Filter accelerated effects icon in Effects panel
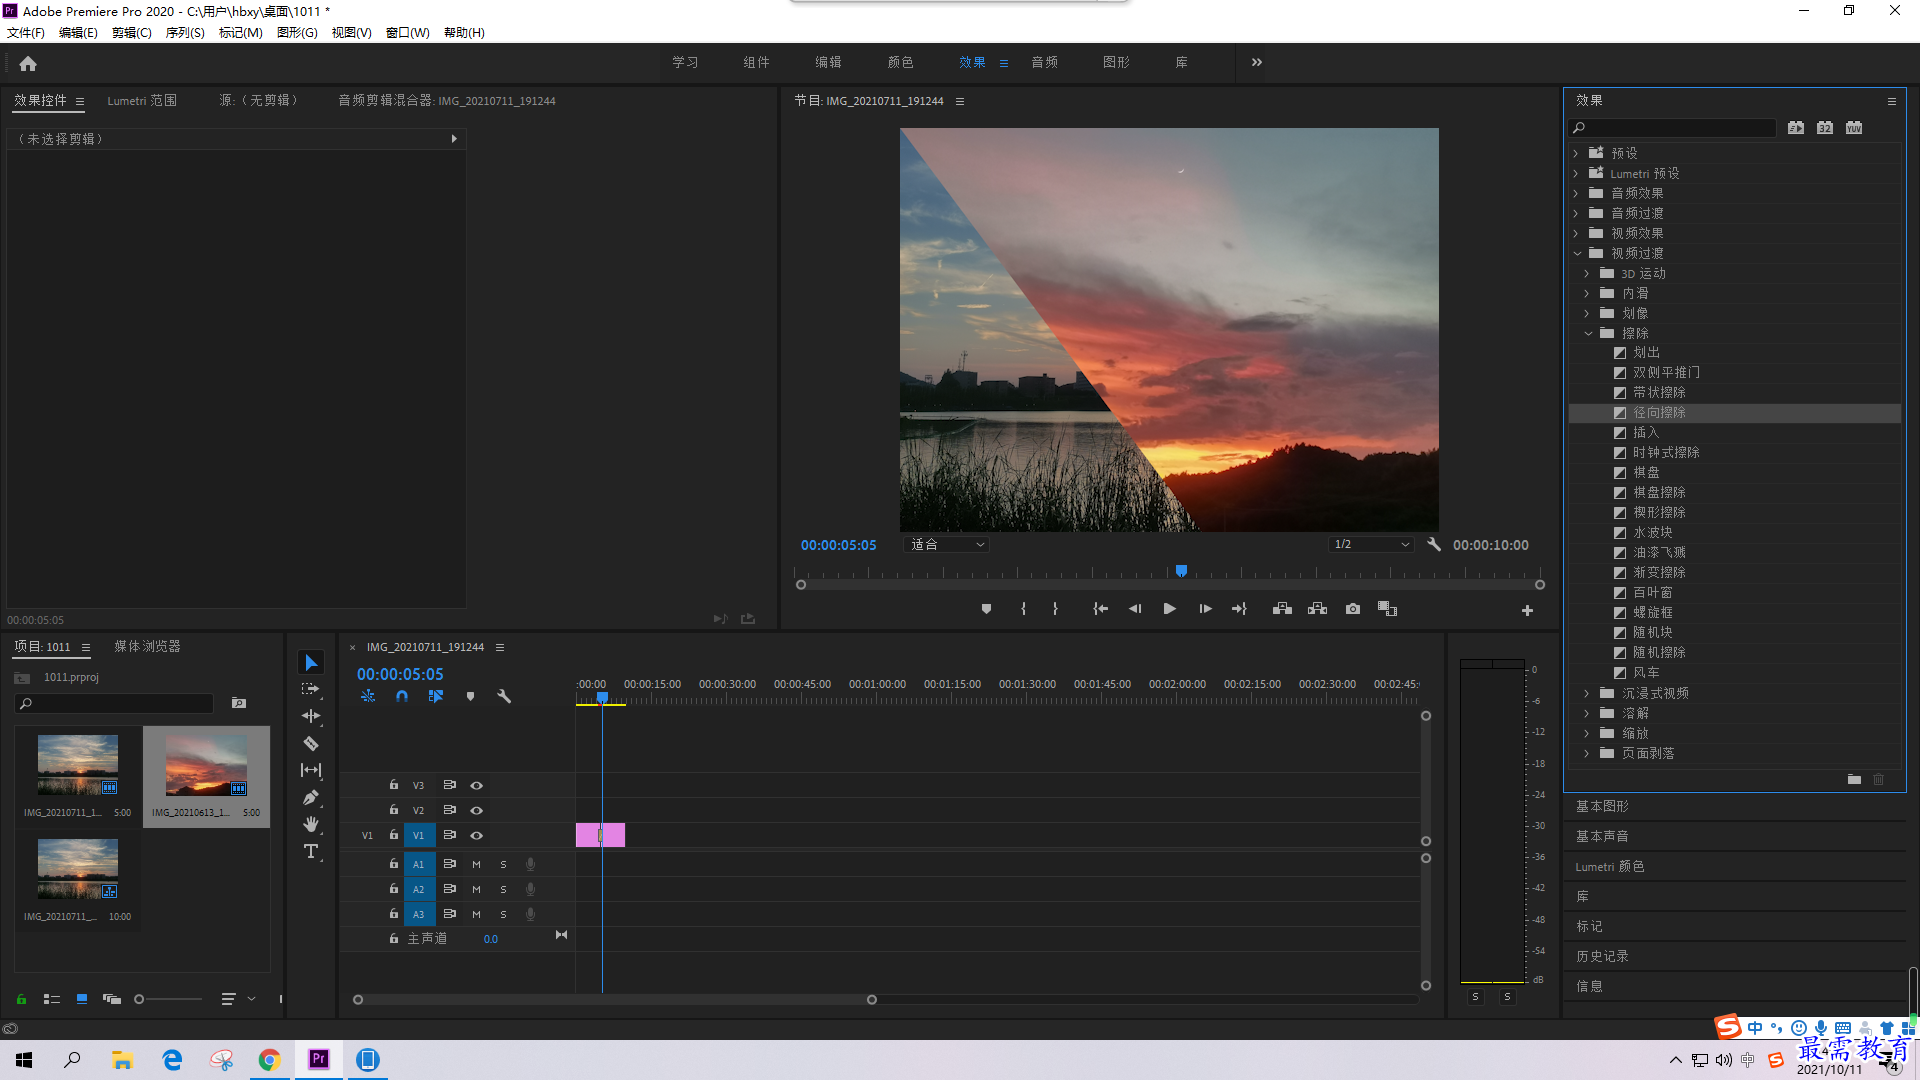 pyautogui.click(x=1796, y=128)
